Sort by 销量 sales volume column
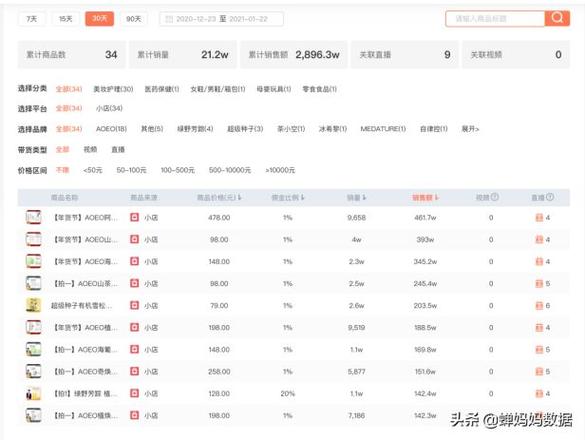 (x=356, y=197)
